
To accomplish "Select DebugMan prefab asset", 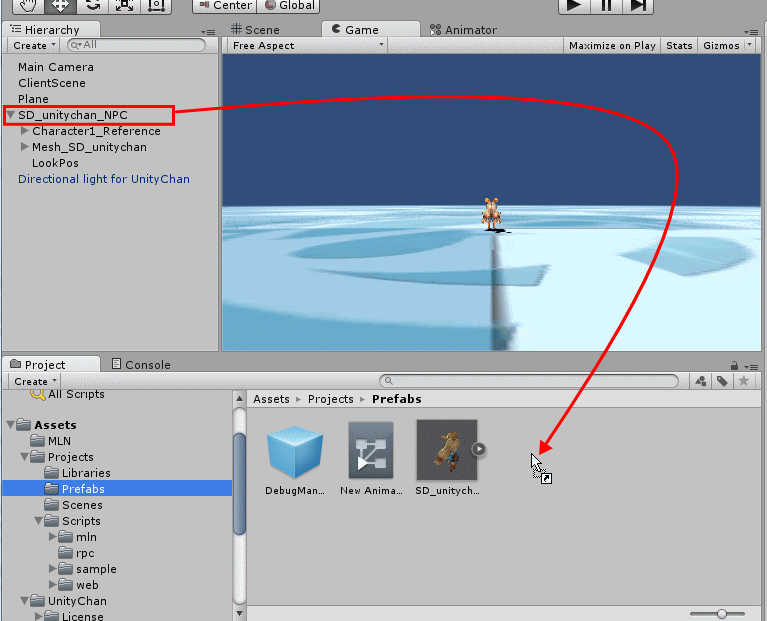I will pyautogui.click(x=294, y=460).
